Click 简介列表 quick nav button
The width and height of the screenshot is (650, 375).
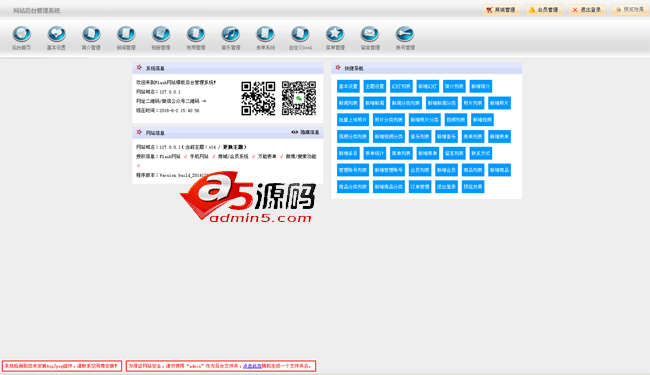pyautogui.click(x=454, y=87)
